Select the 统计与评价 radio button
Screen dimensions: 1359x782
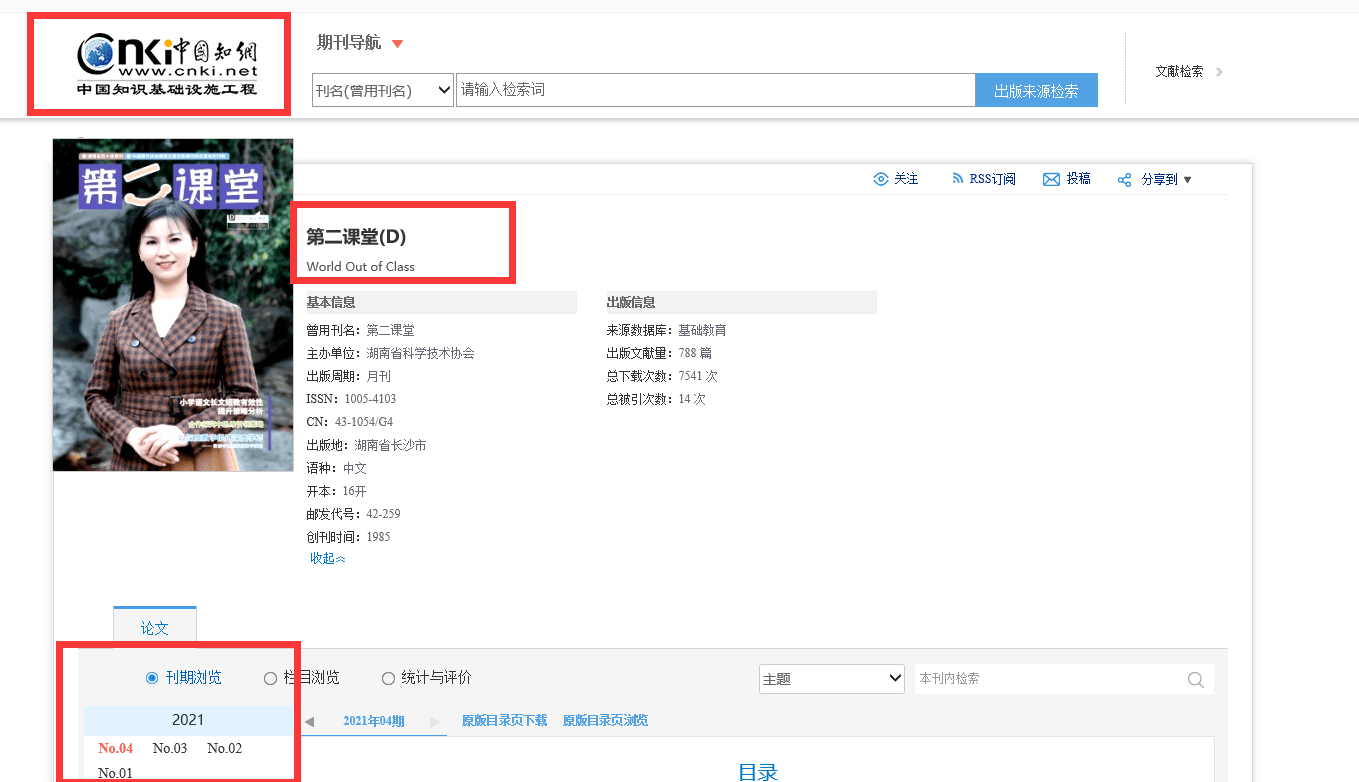point(388,678)
